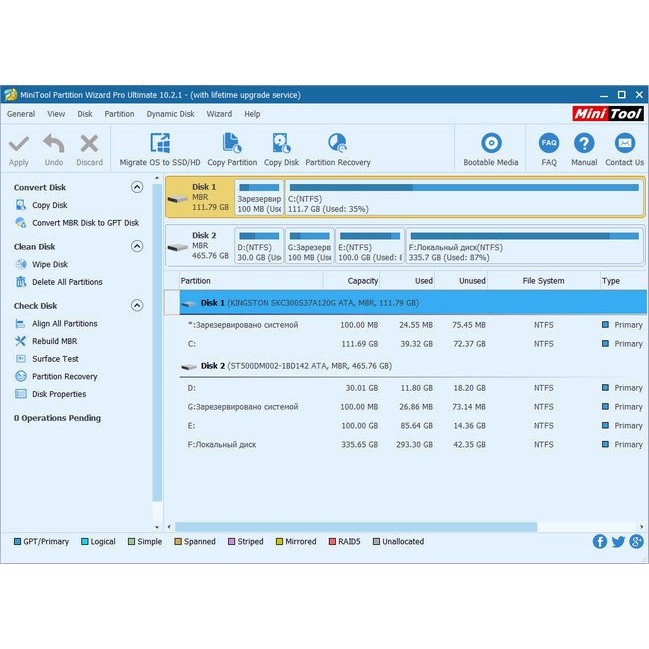Click the sidebar vertical scrollbar
649x649 pixels.
pyautogui.click(x=157, y=343)
